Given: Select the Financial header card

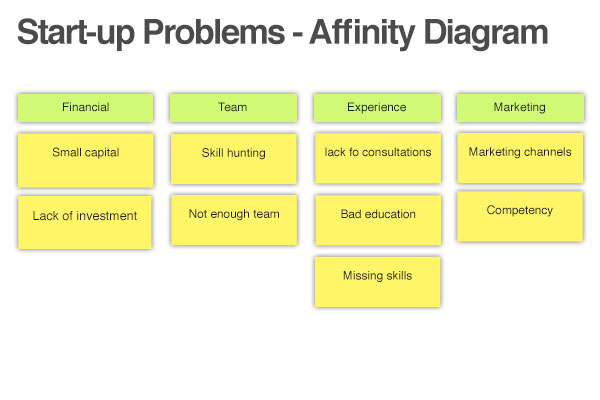Looking at the screenshot, I should point(85,108).
